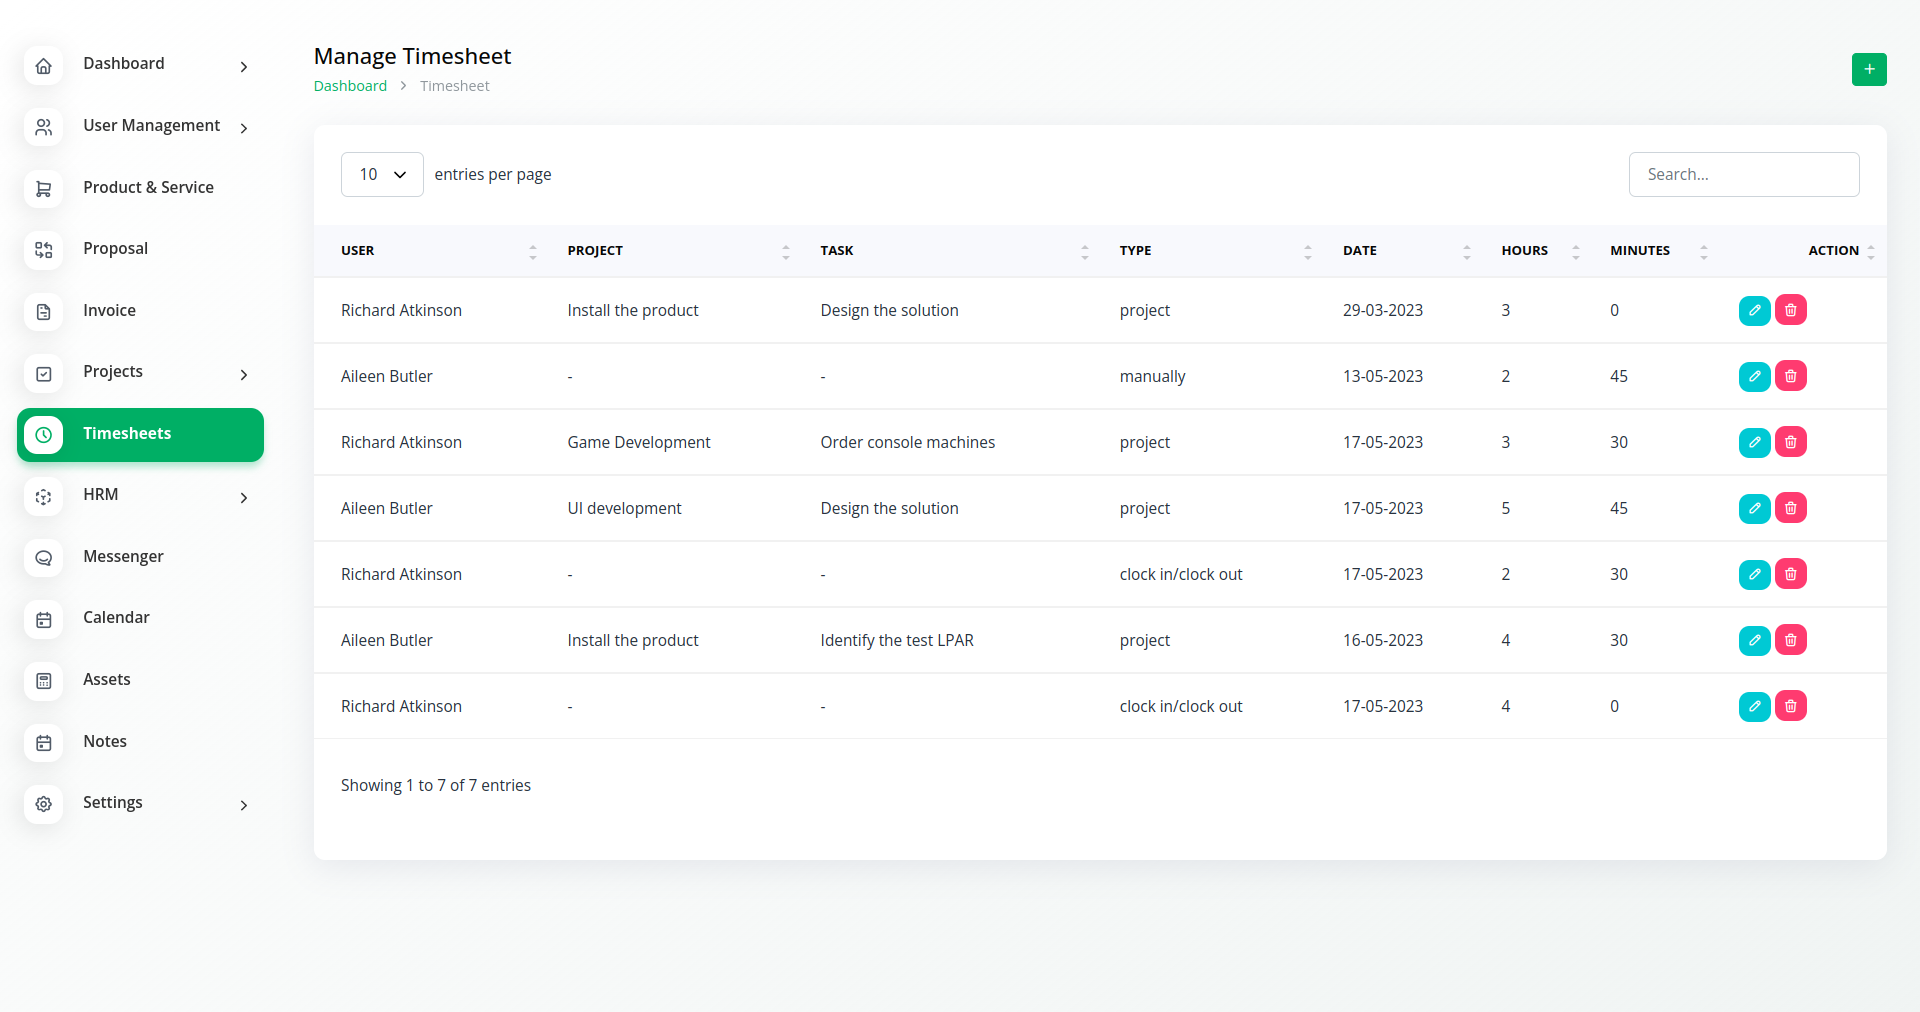Edit the Game Development timesheet row

tap(1754, 442)
